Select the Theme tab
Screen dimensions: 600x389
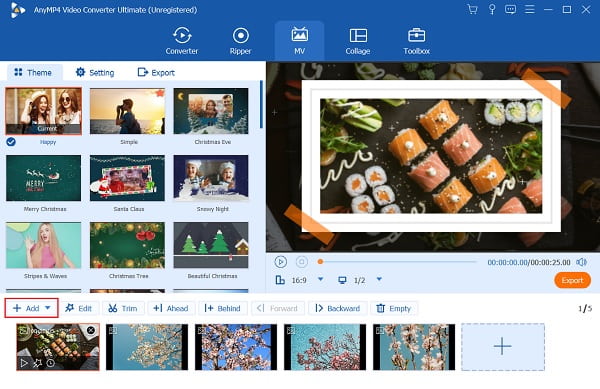point(33,72)
